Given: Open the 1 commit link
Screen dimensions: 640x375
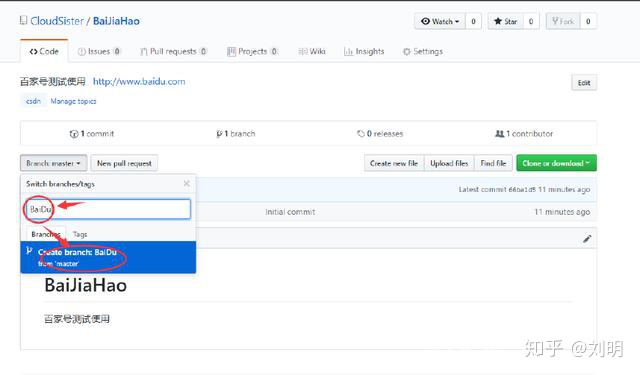Looking at the screenshot, I should [x=92, y=133].
